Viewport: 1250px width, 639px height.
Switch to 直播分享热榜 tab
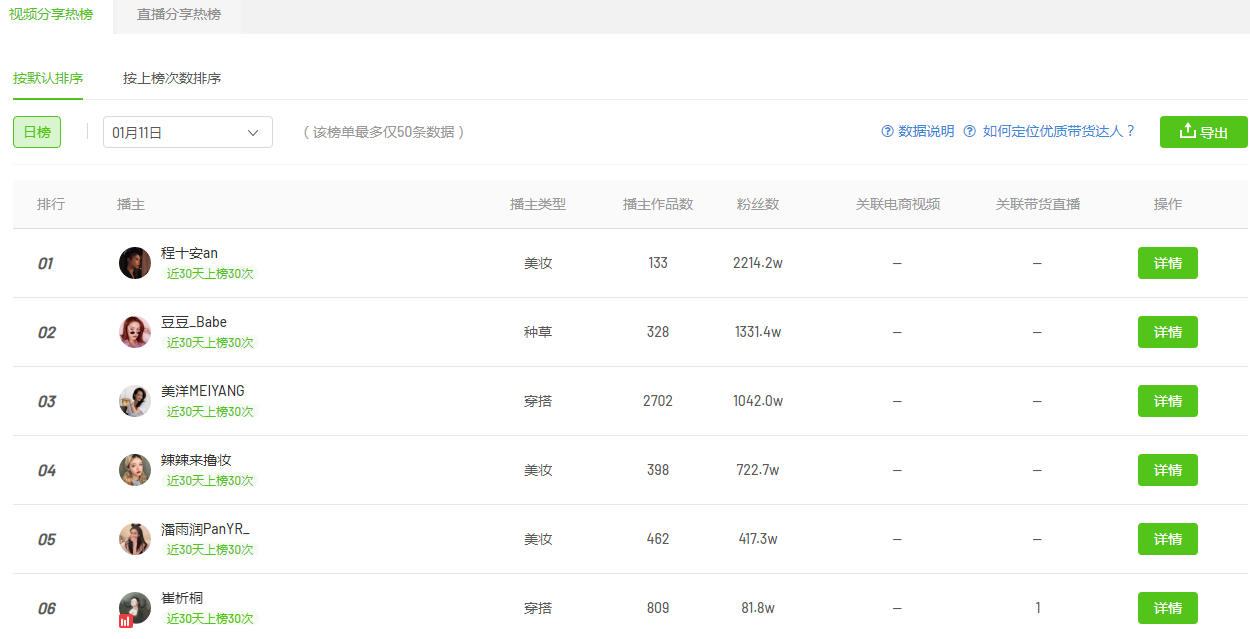[x=179, y=15]
